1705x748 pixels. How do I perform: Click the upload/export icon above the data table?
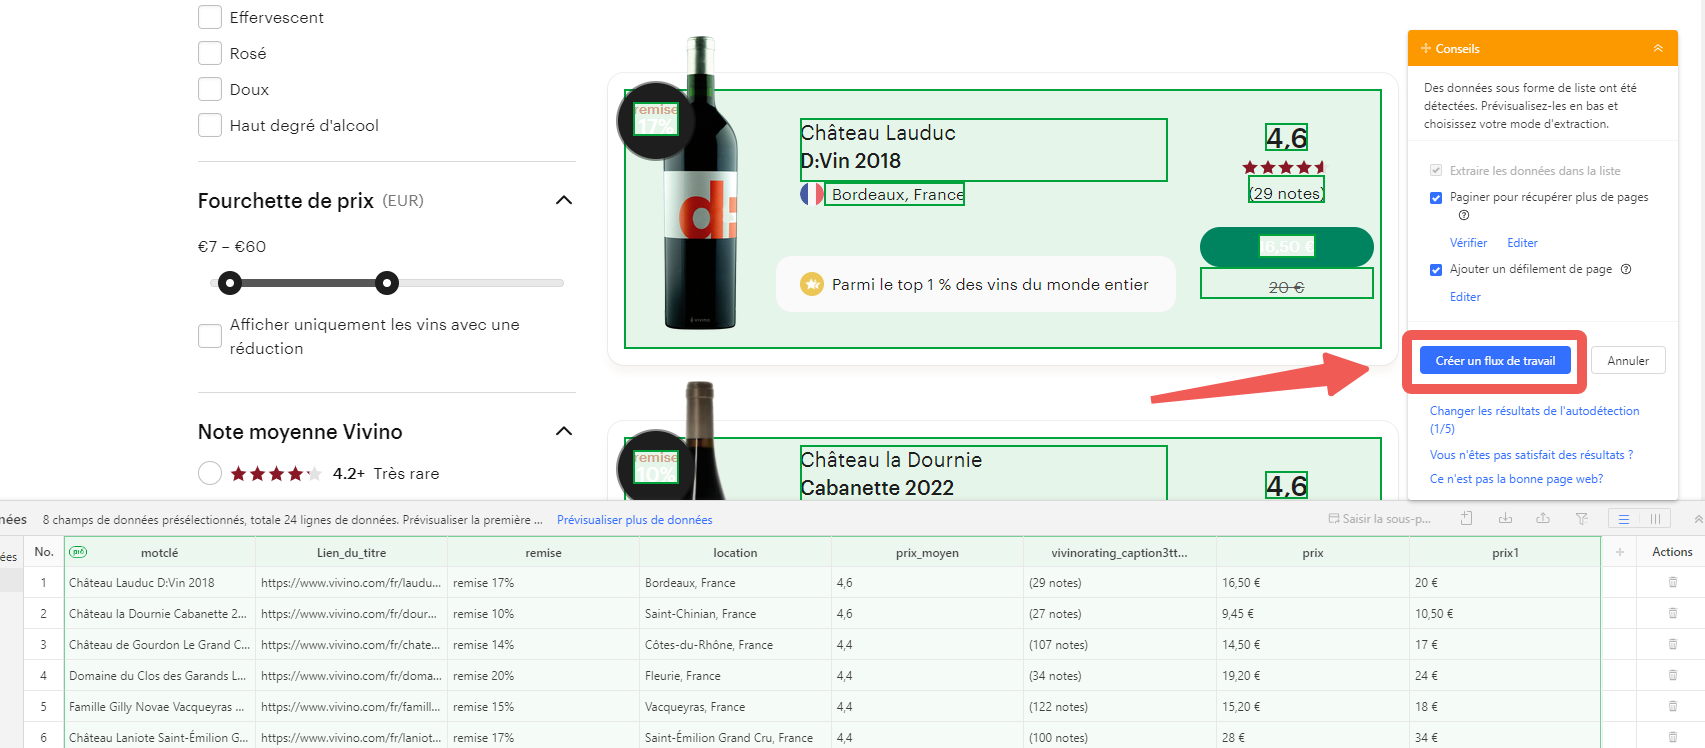point(1543,519)
